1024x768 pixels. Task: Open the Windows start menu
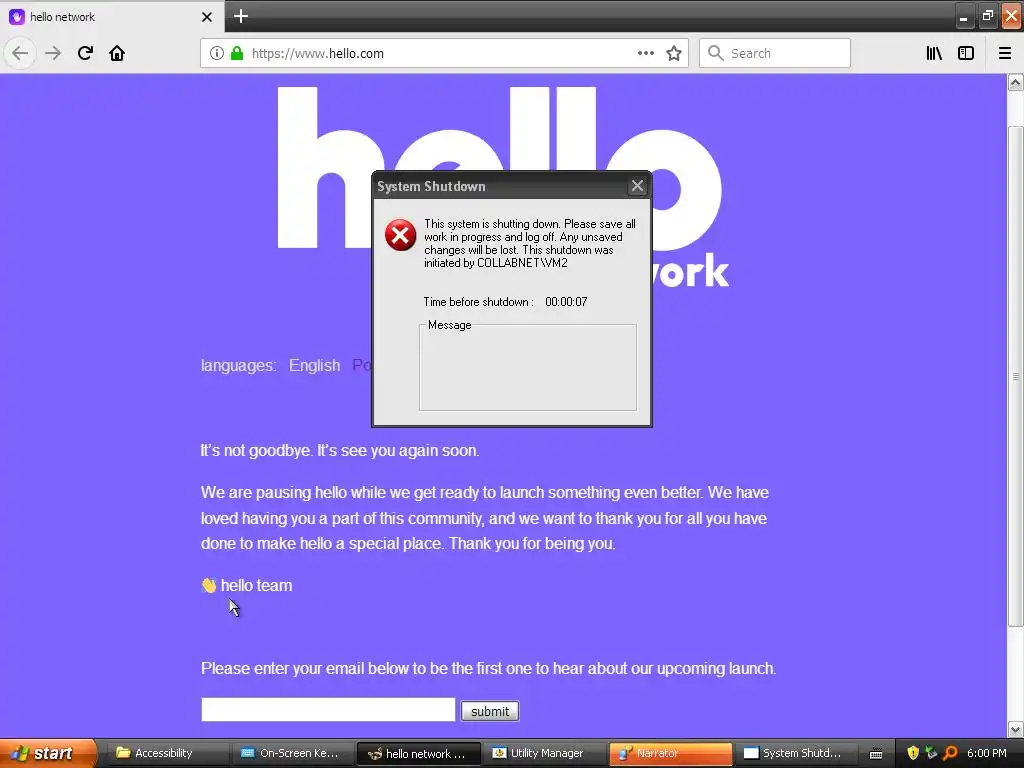[x=47, y=753]
